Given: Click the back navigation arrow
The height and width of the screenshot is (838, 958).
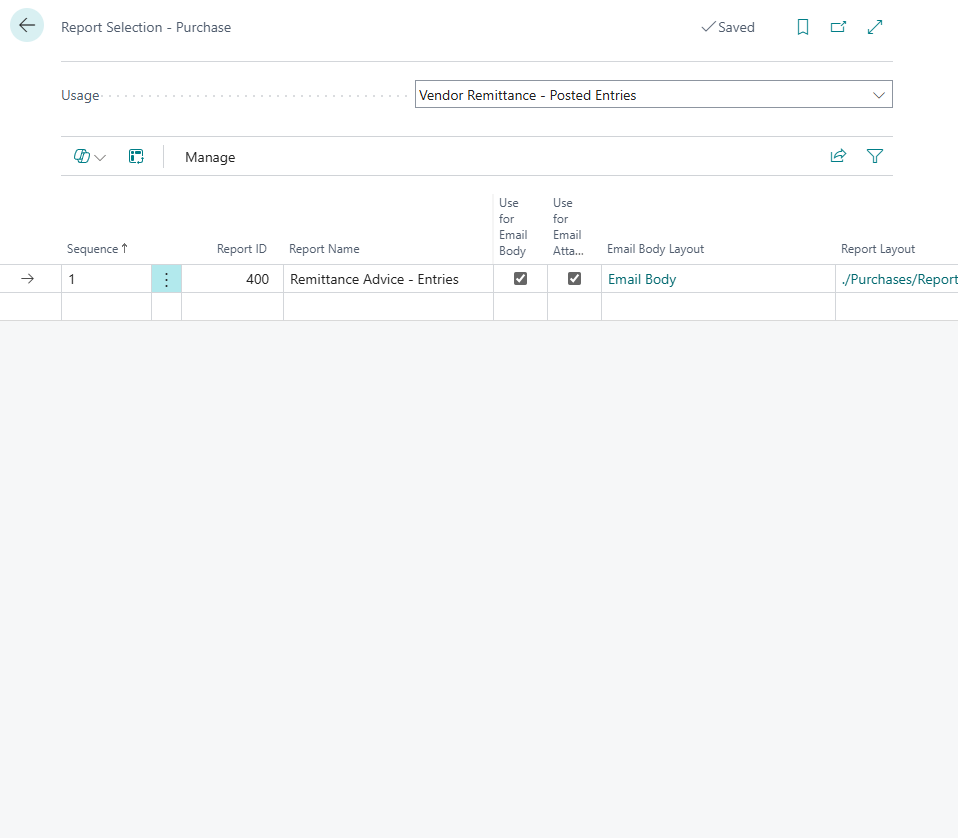Looking at the screenshot, I should (26, 25).
